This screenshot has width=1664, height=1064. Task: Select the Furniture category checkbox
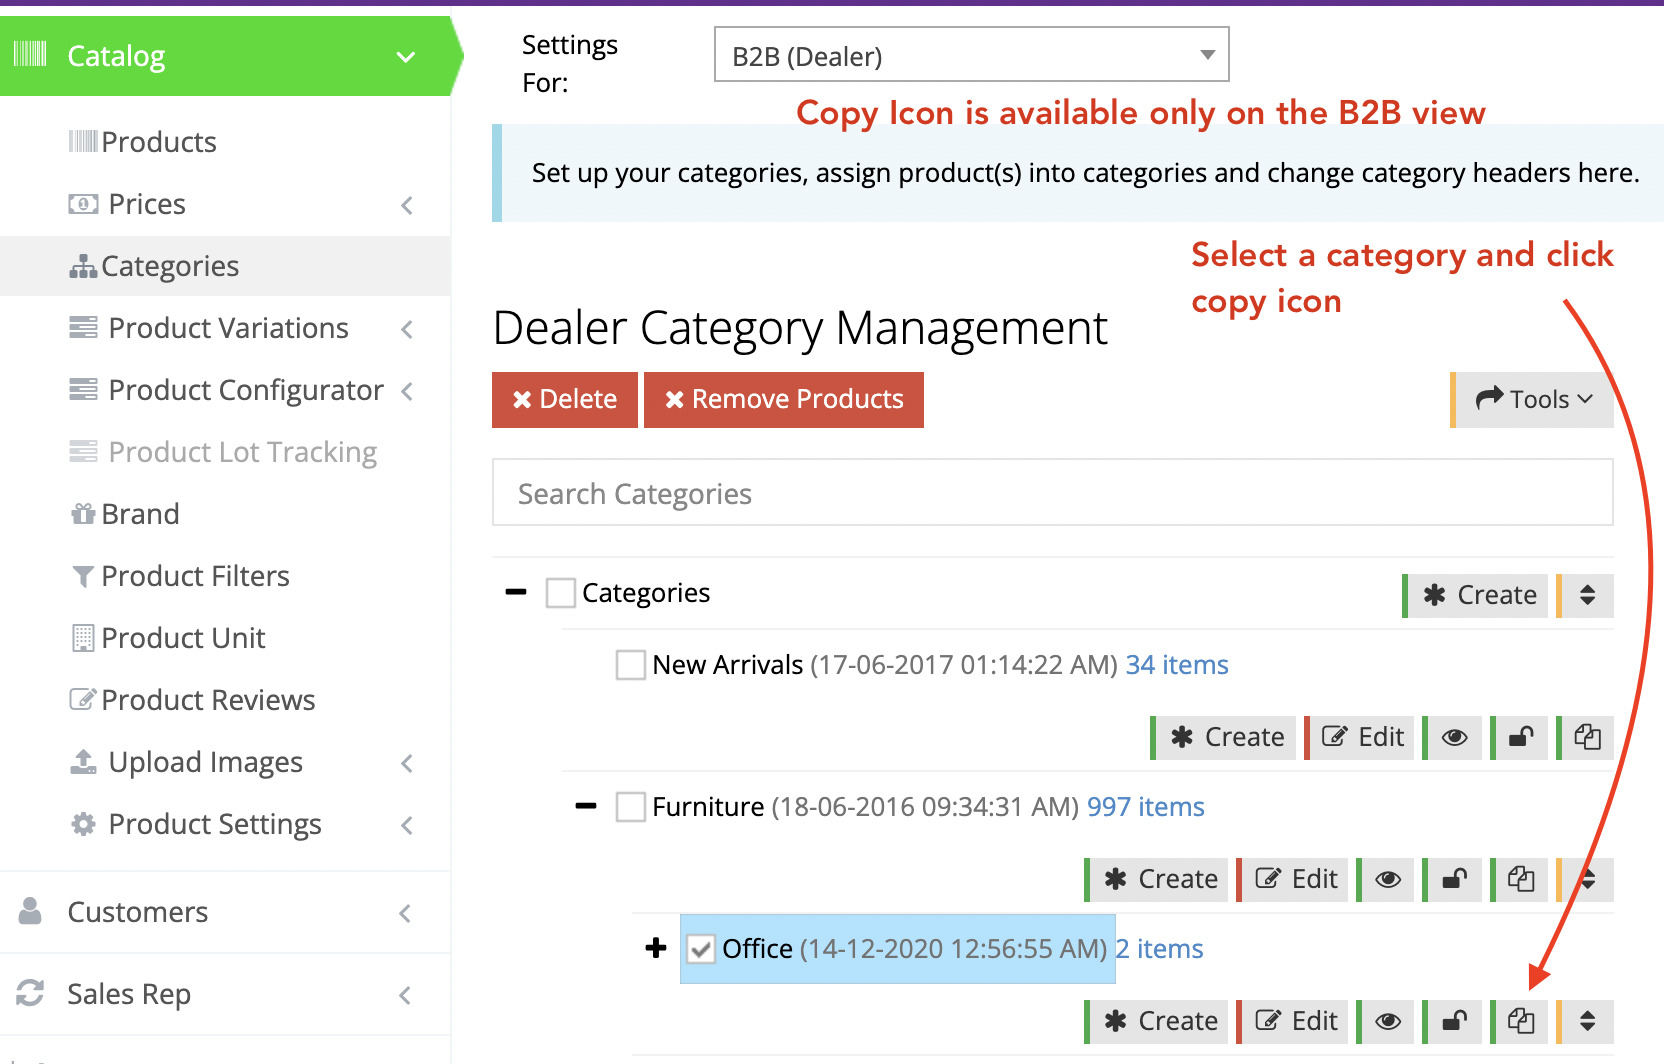[x=630, y=807]
